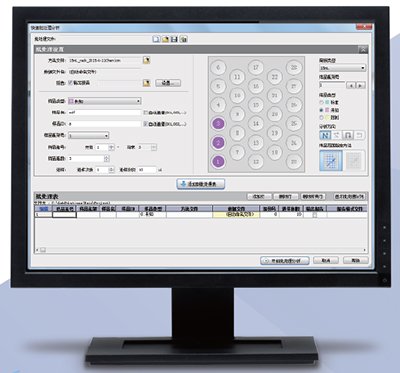
Task: Open the rack number dropdown in settings form
Action: coord(89,136)
